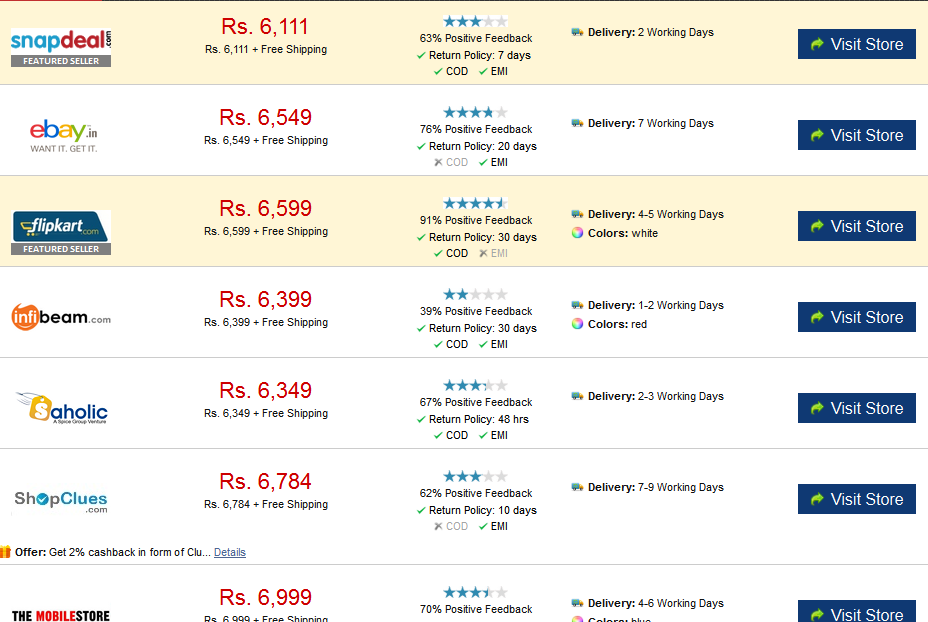Visit Store for Snapdeal at Rs. 6,111
Viewport: 928px width, 622px height.
pos(856,44)
